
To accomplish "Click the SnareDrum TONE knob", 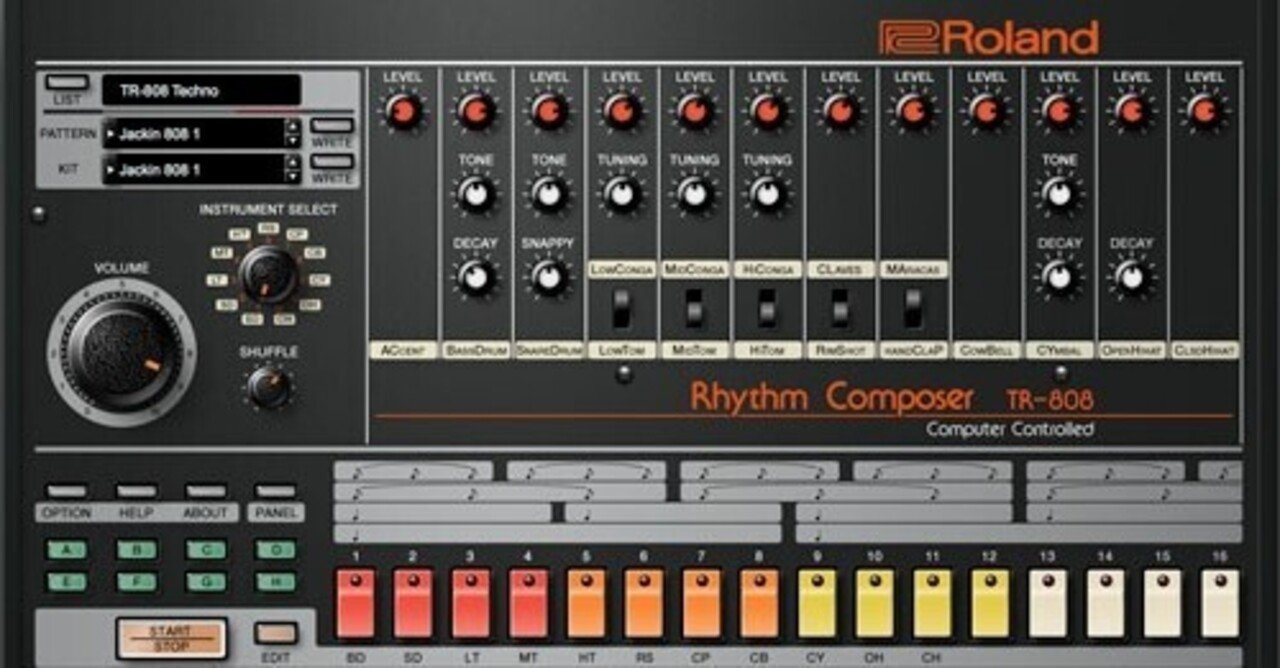I will 548,194.
